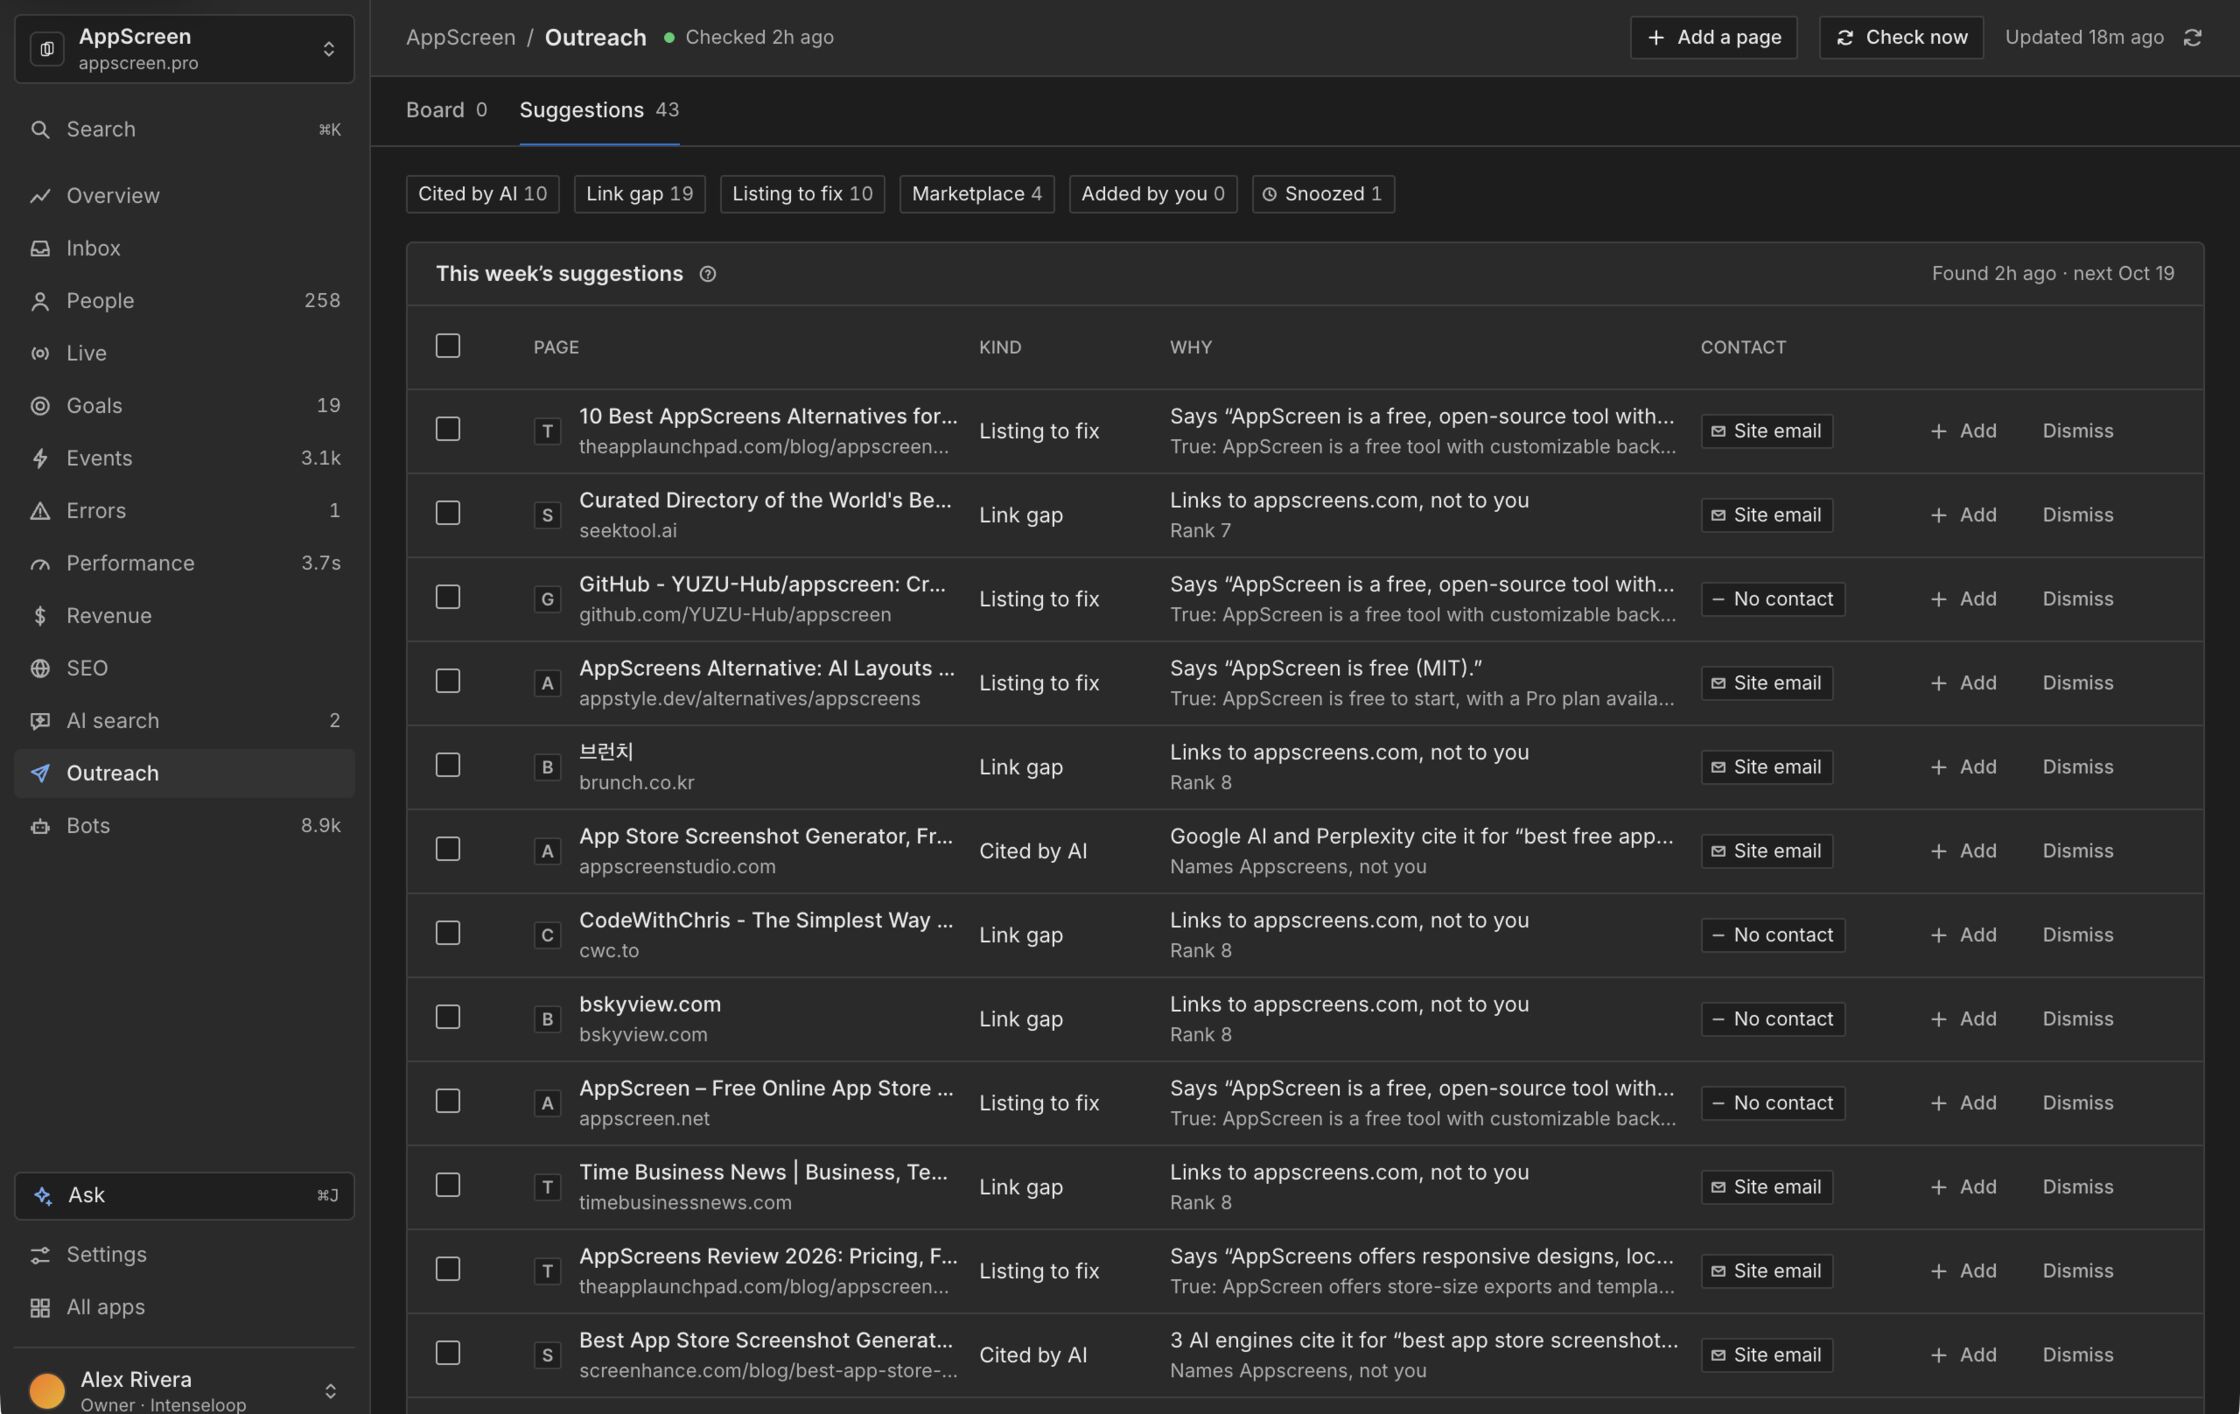Open Live view in sidebar
The image size is (2240, 1414).
[184, 353]
